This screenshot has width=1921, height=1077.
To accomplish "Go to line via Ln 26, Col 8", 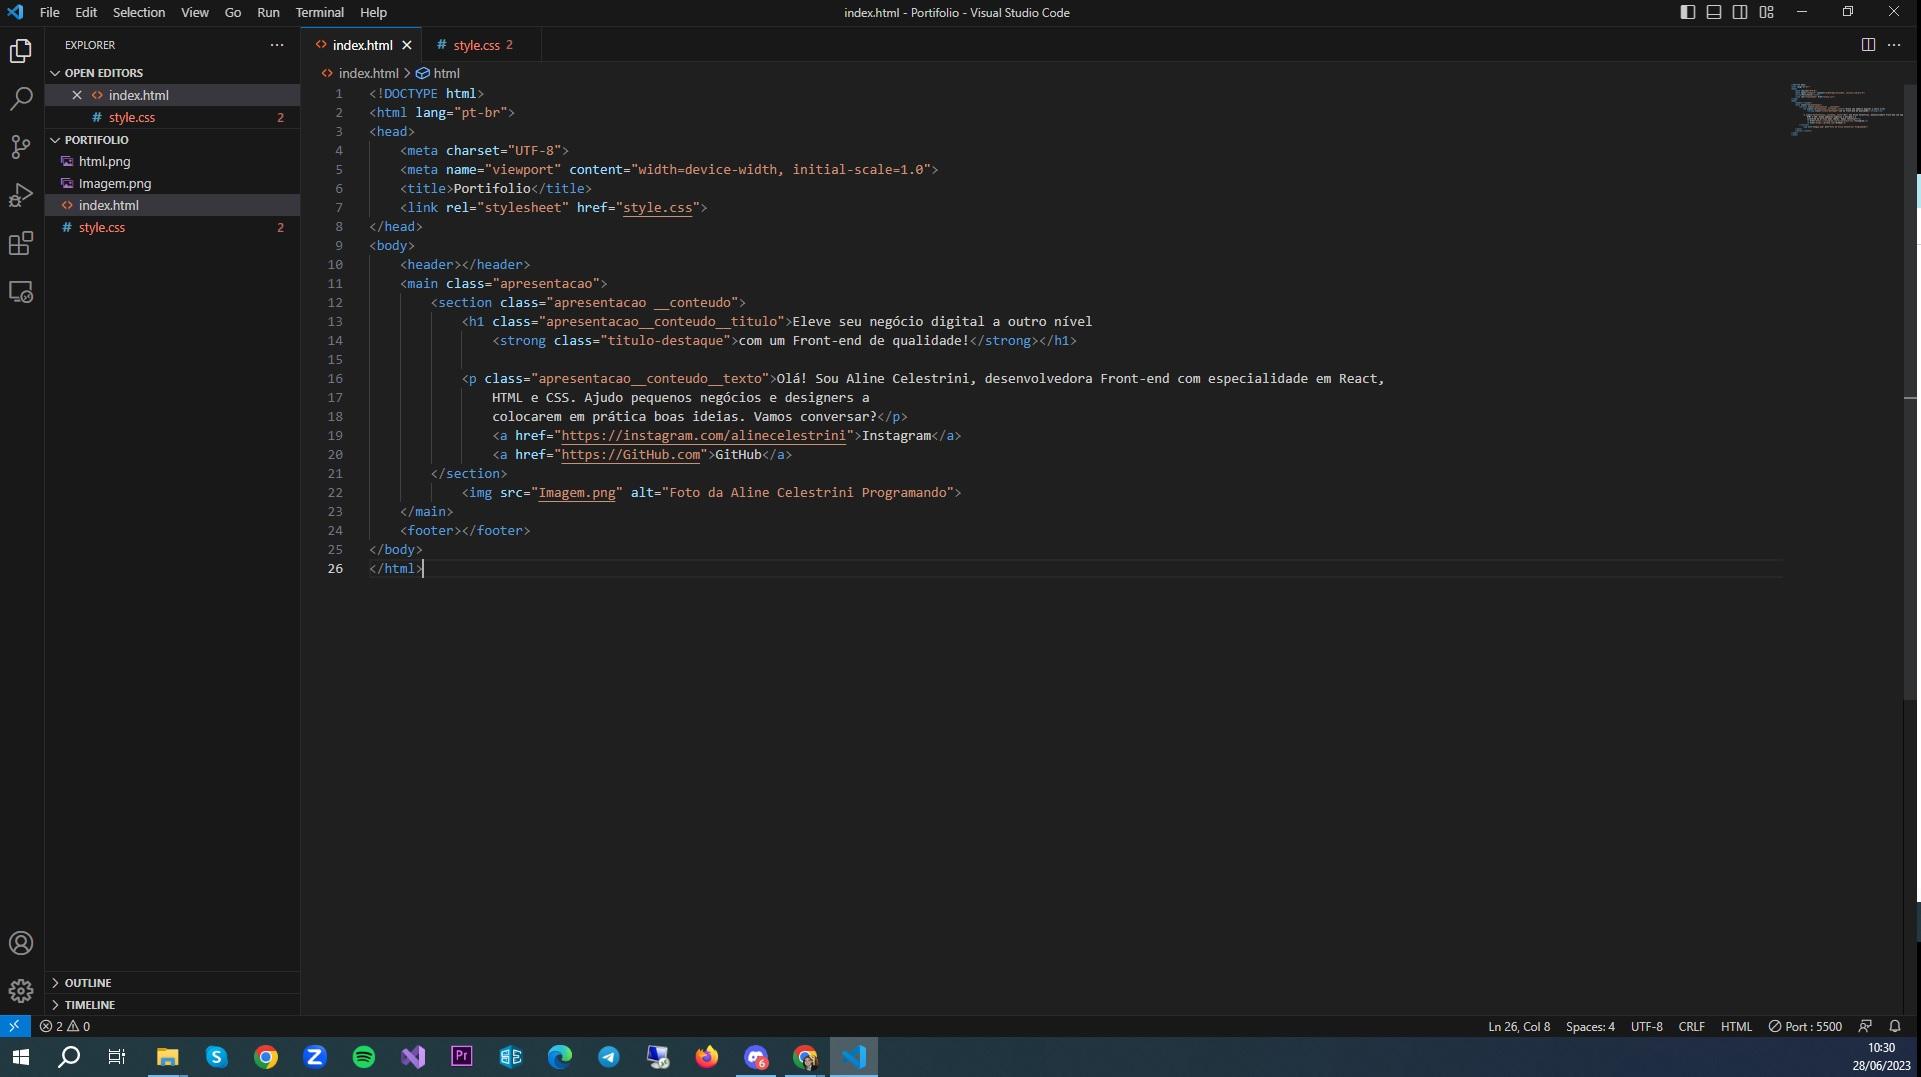I will pos(1519,1026).
